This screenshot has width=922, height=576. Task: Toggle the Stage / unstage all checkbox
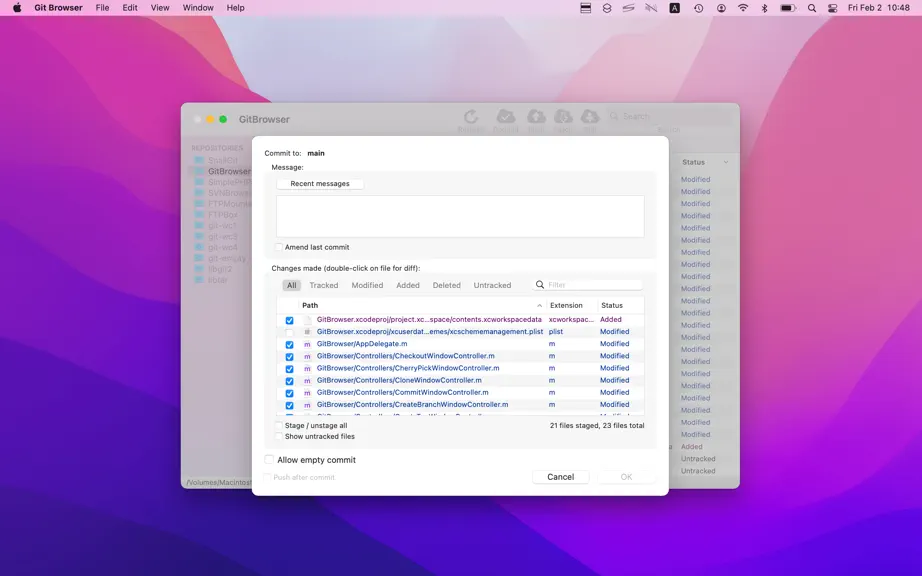pos(279,426)
